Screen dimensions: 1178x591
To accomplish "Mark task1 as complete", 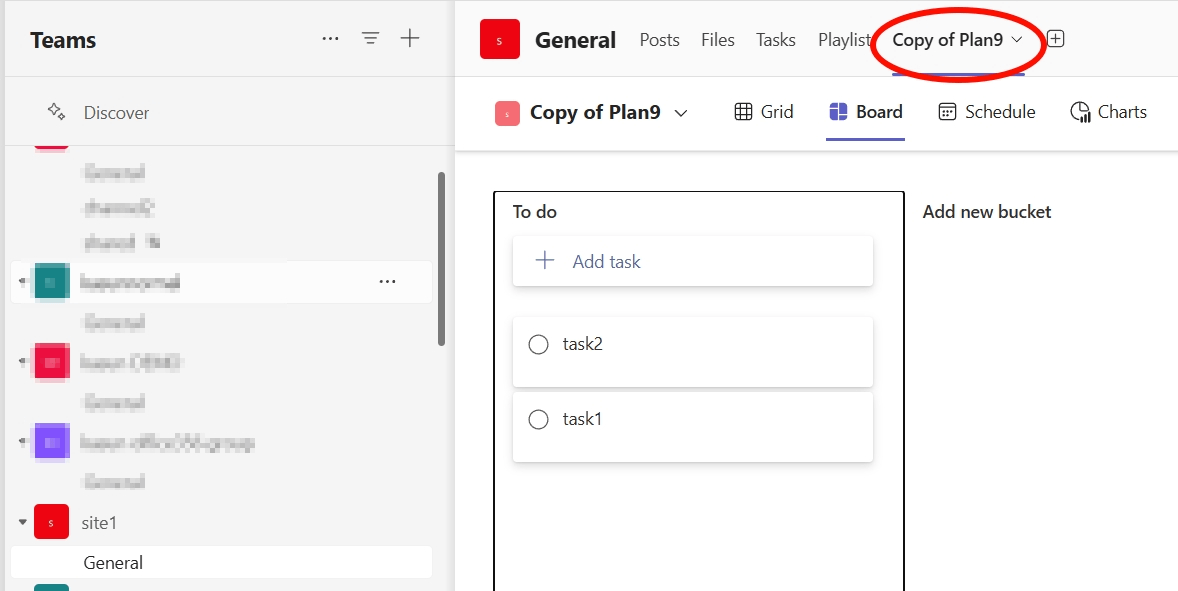I will click(x=538, y=420).
